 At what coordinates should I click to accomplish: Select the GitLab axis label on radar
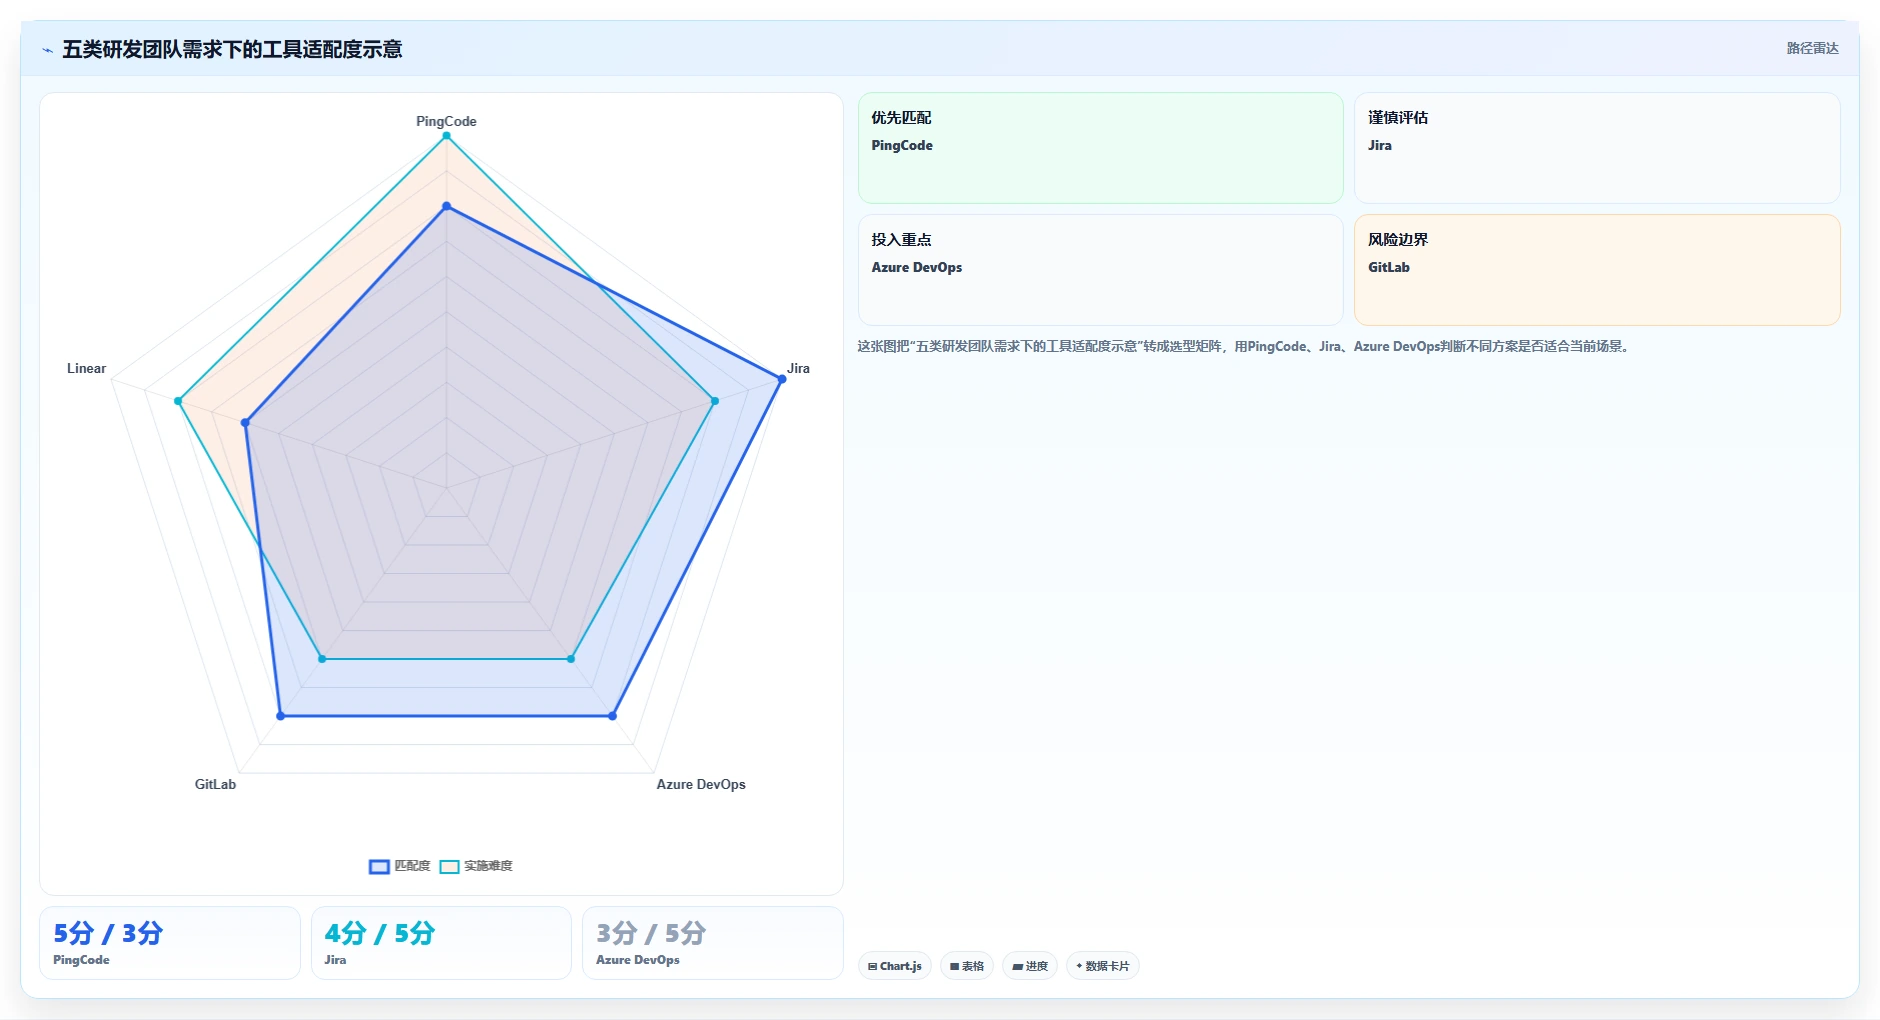[x=215, y=784]
